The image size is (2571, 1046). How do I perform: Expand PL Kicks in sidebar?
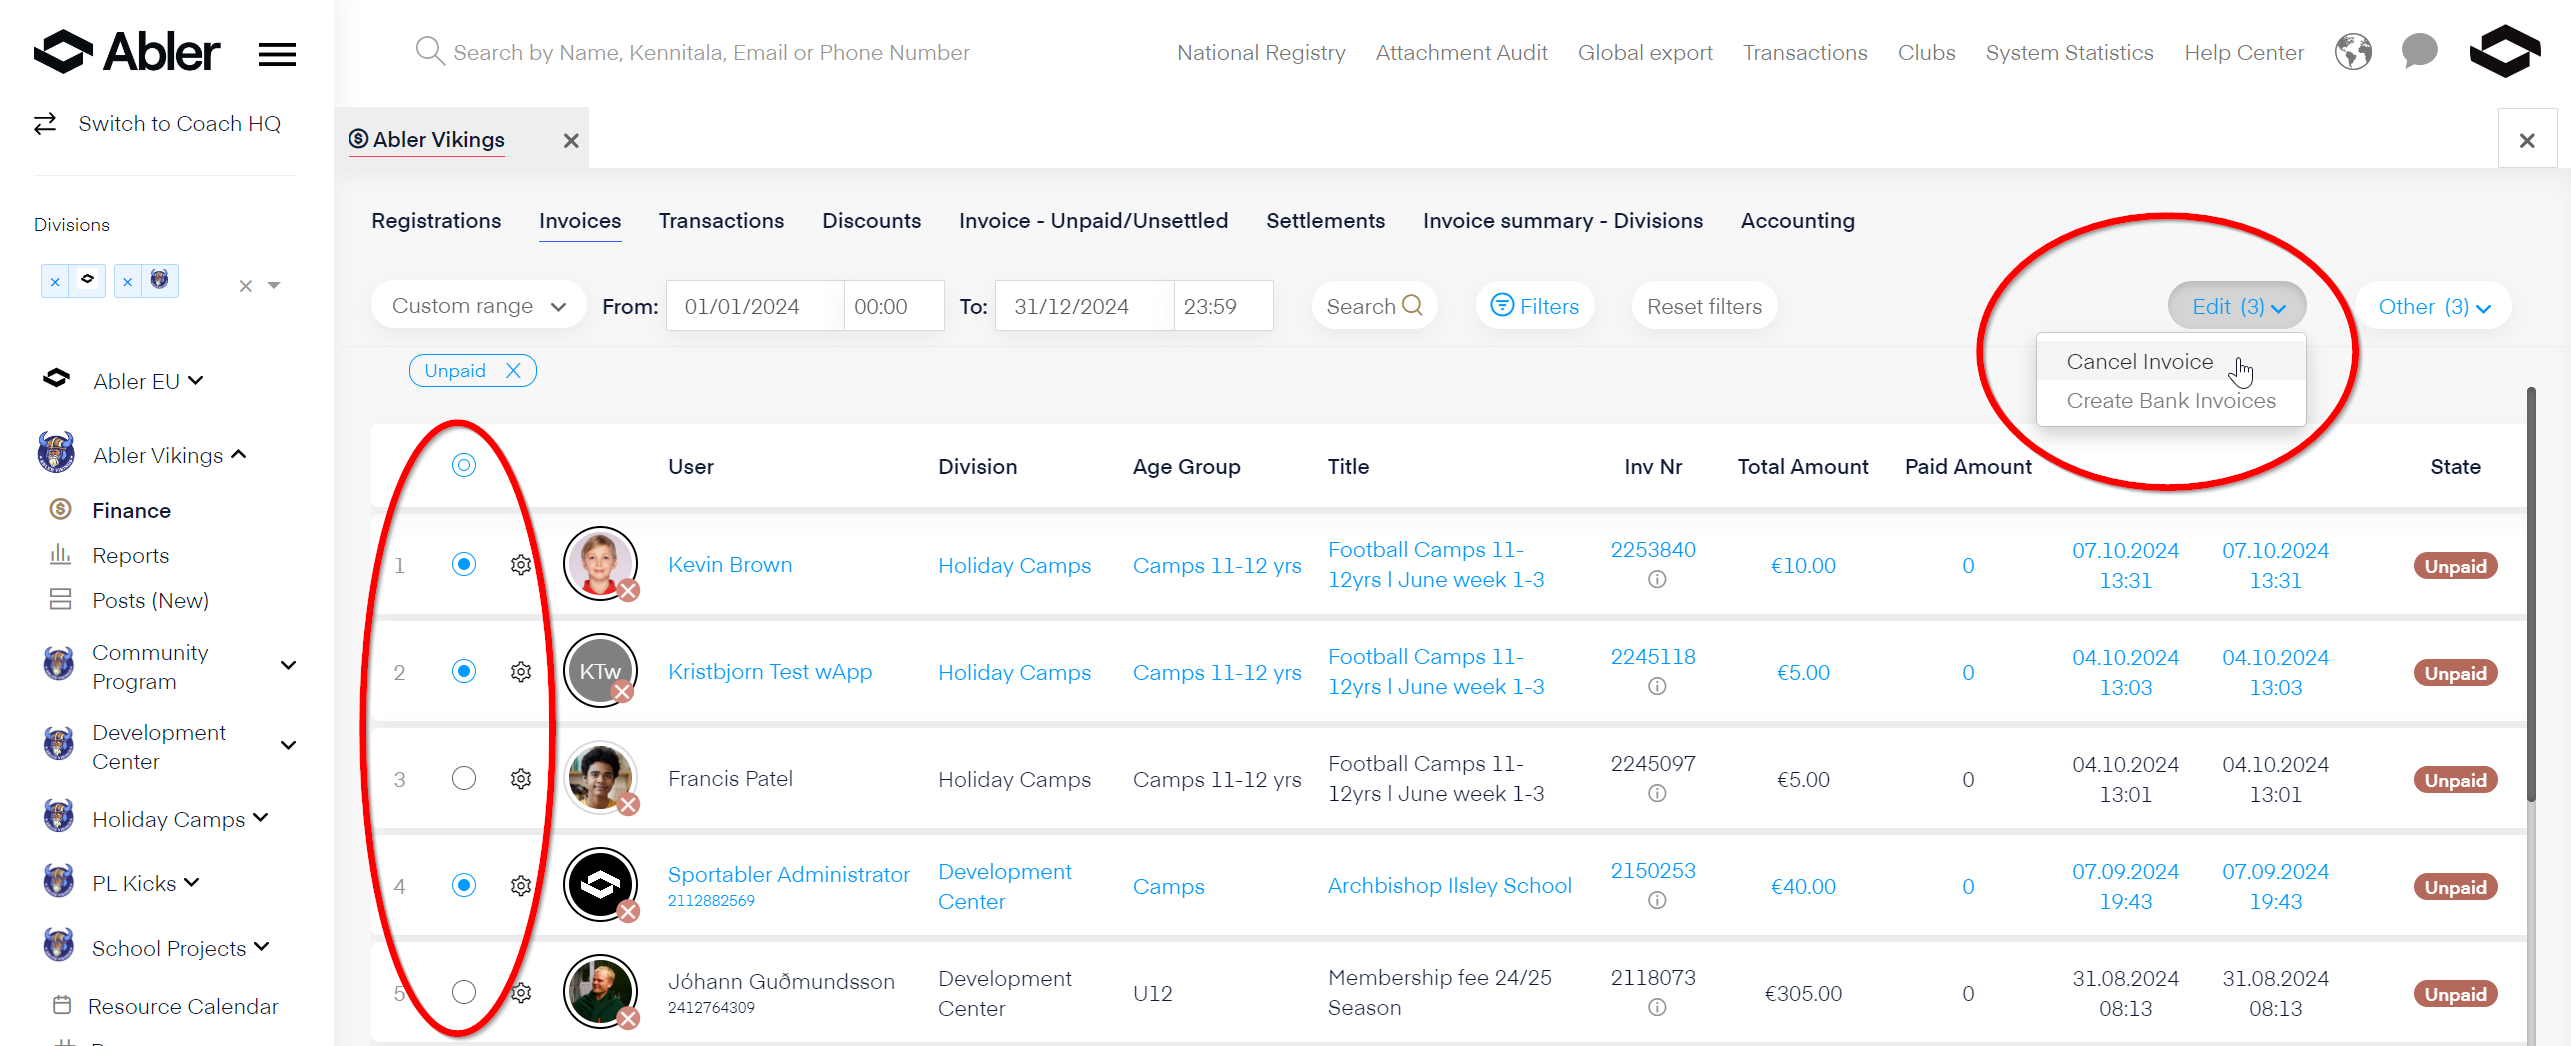(192, 883)
